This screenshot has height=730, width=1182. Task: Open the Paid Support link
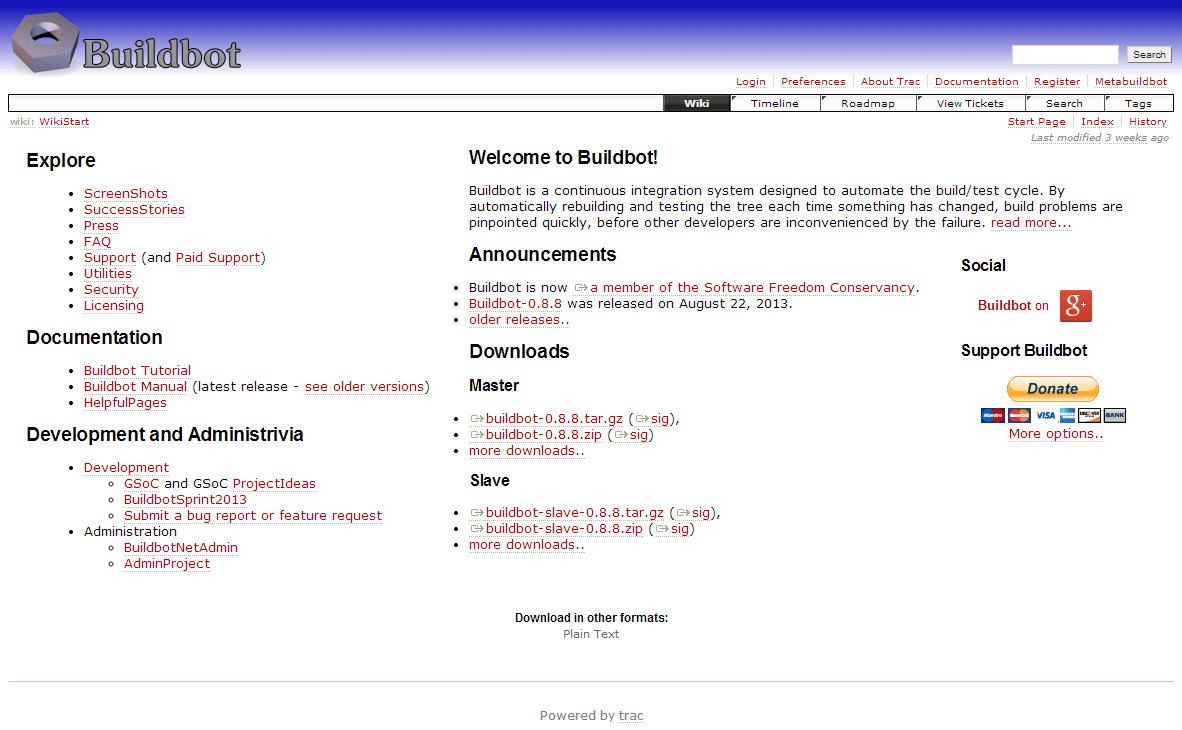(x=218, y=257)
